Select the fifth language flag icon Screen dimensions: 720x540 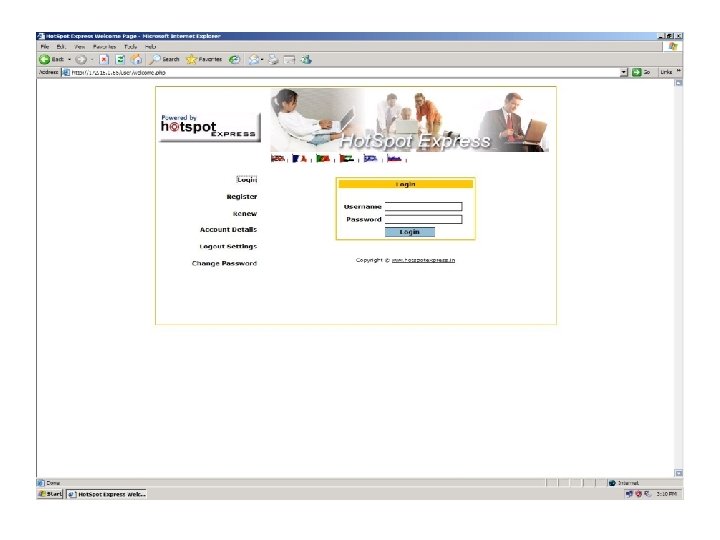click(370, 158)
